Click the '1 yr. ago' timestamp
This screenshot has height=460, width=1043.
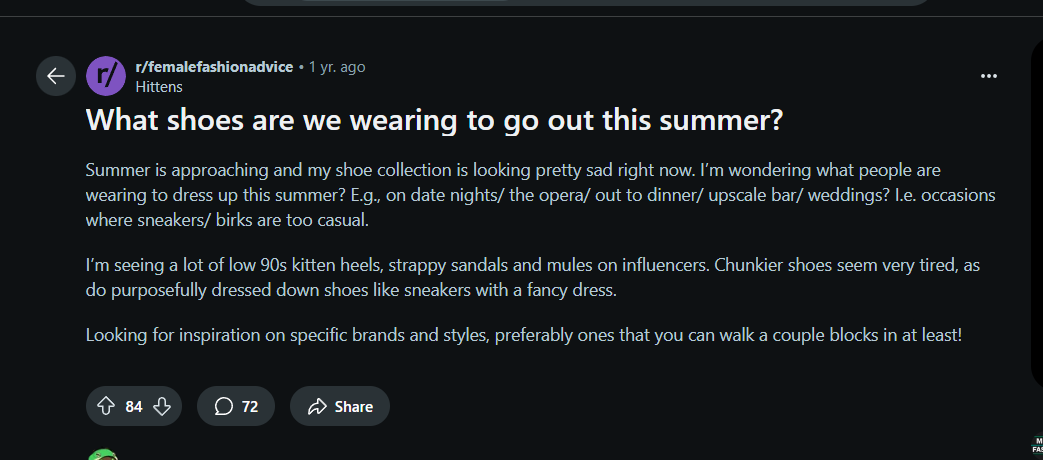337,67
